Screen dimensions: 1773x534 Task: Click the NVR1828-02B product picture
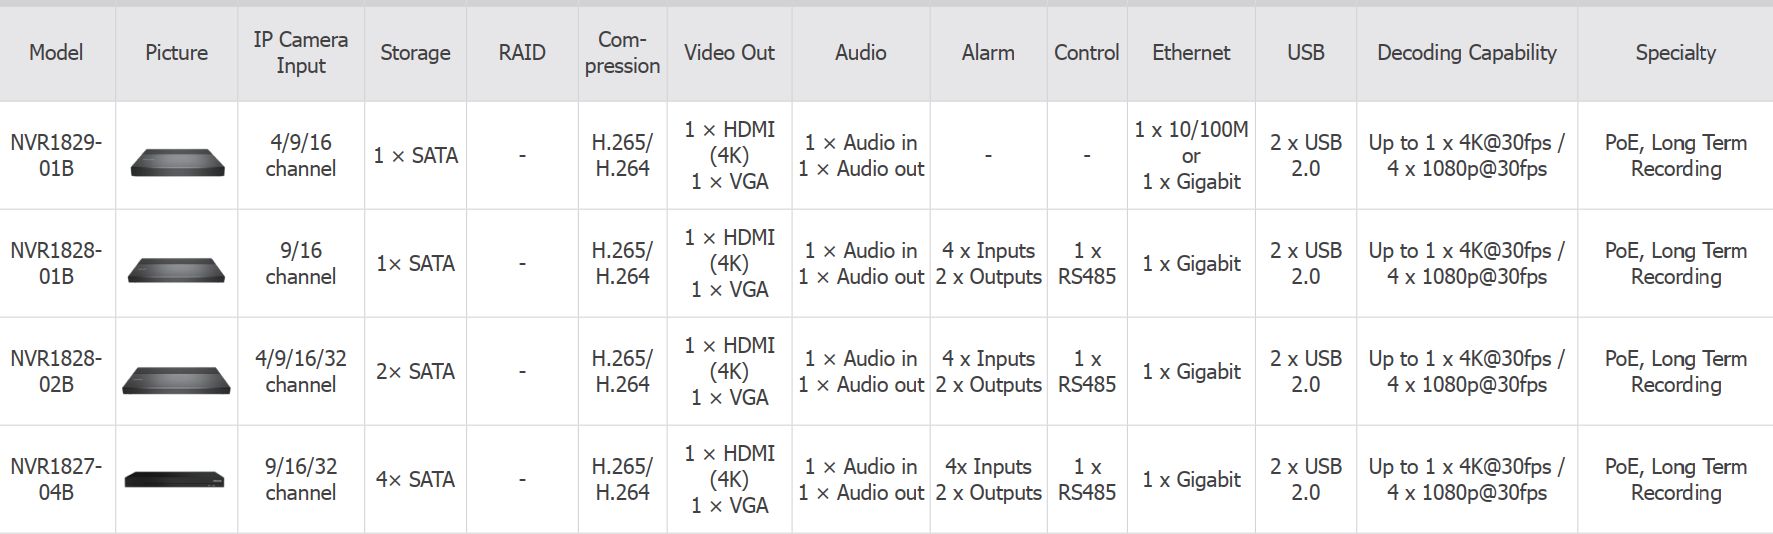pyautogui.click(x=177, y=378)
